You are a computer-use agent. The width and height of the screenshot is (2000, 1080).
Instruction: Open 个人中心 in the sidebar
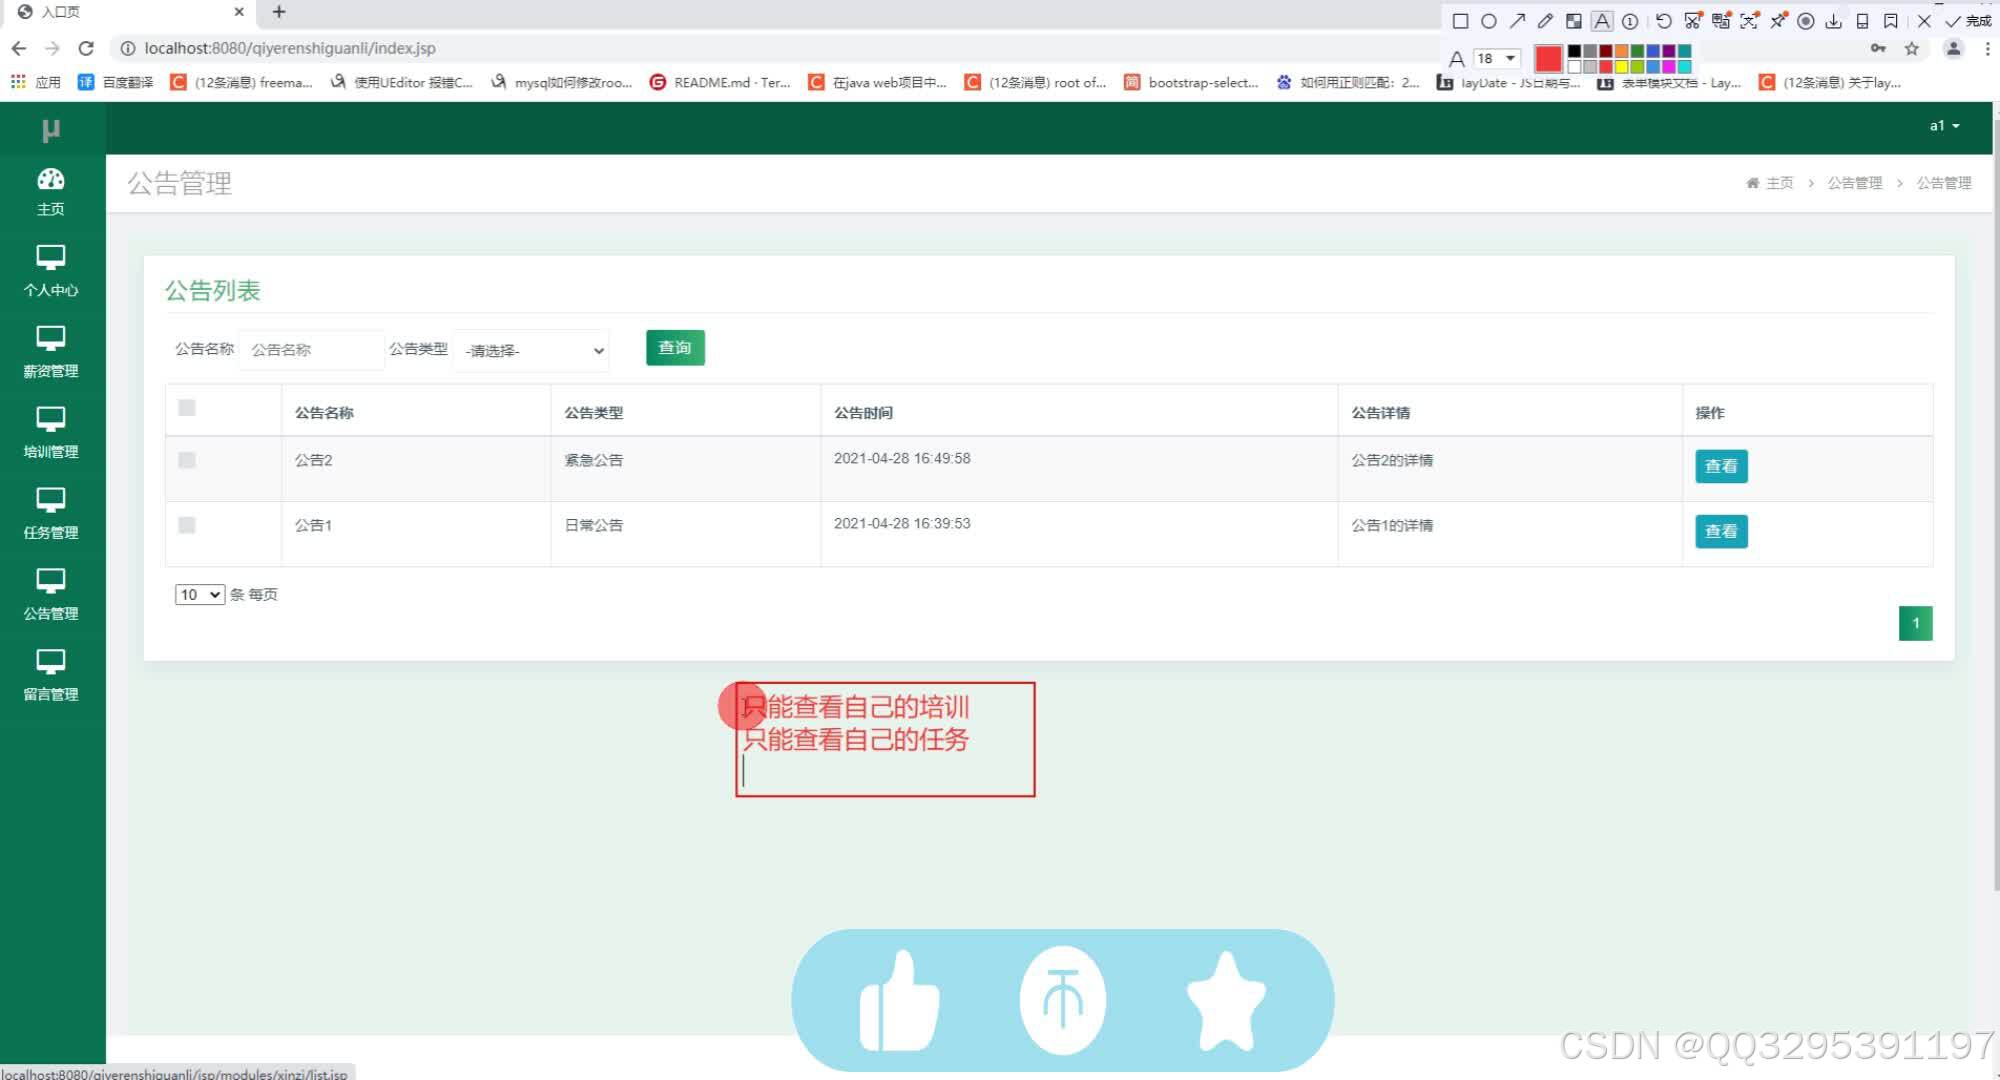51,272
